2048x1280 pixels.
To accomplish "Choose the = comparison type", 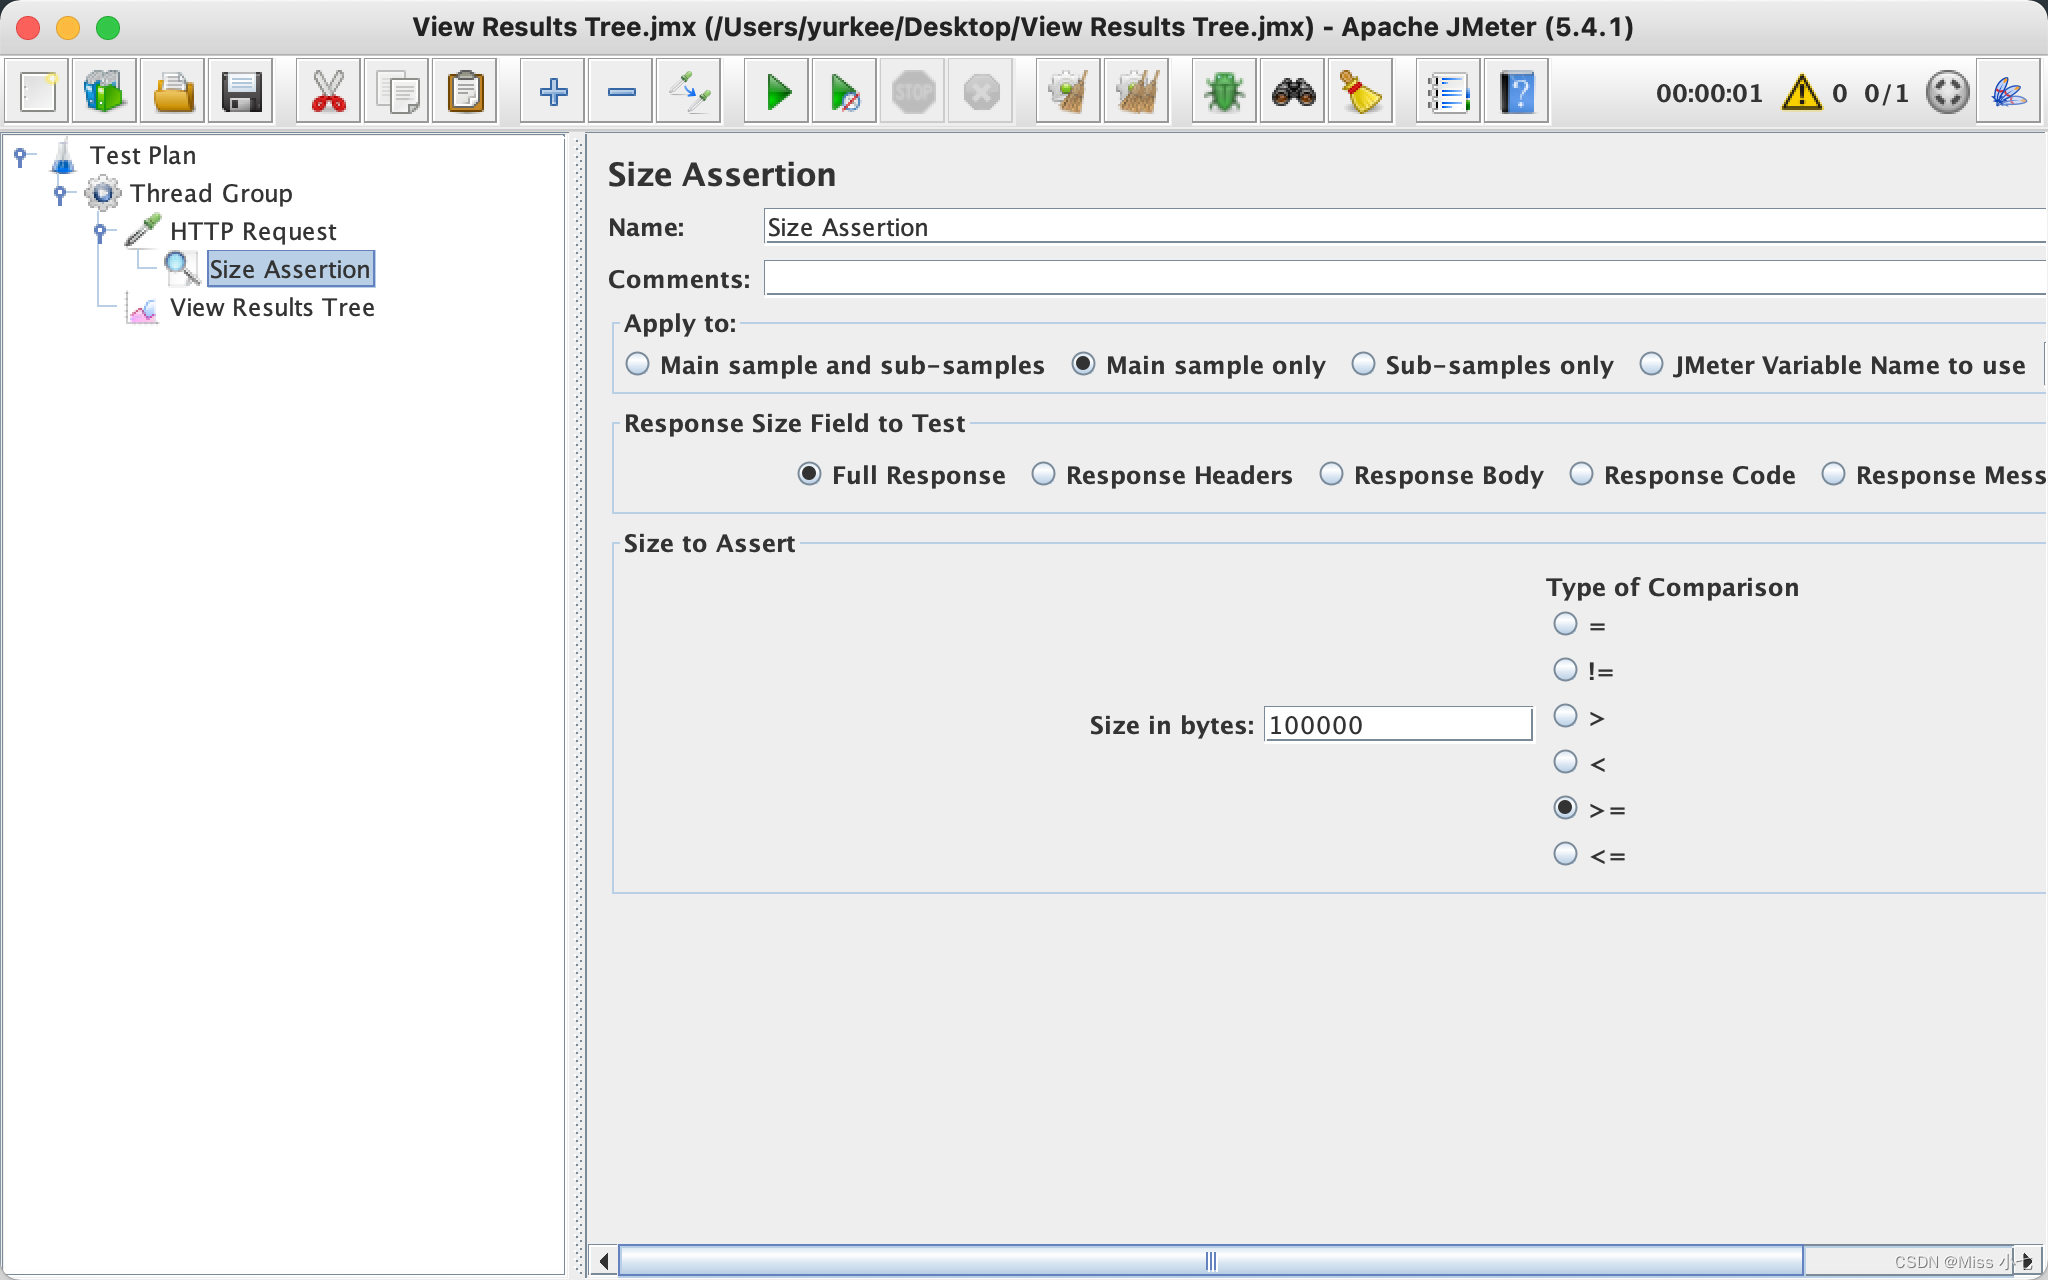I will click(1565, 624).
